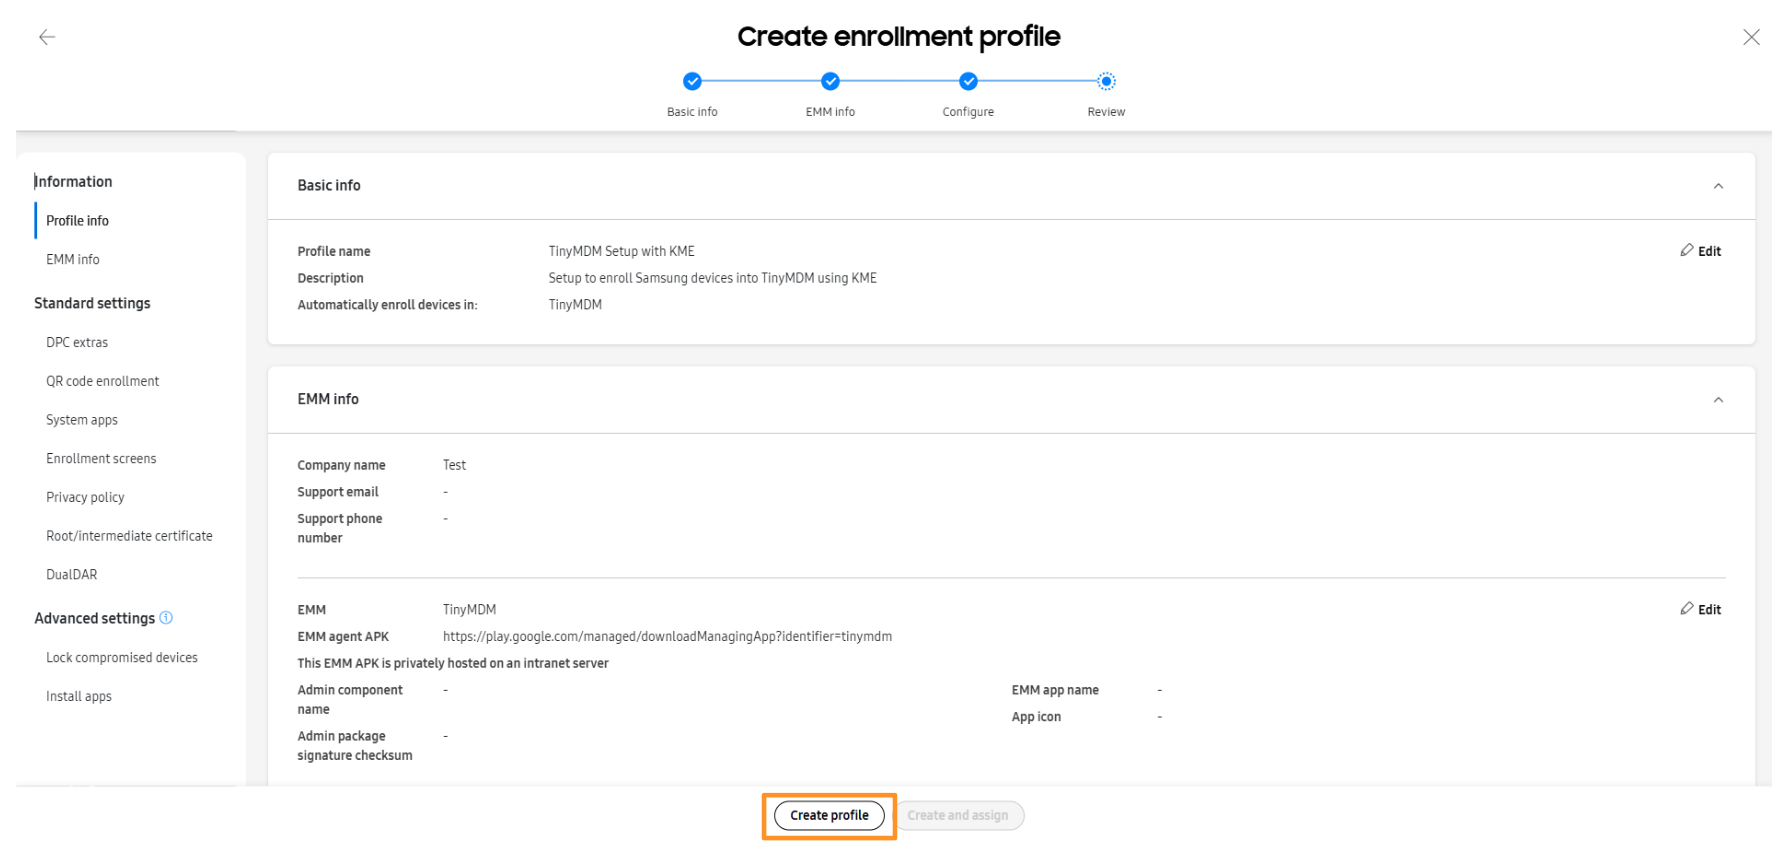Select Profile info in sidebar
This screenshot has height=857, width=1787.
77,221
